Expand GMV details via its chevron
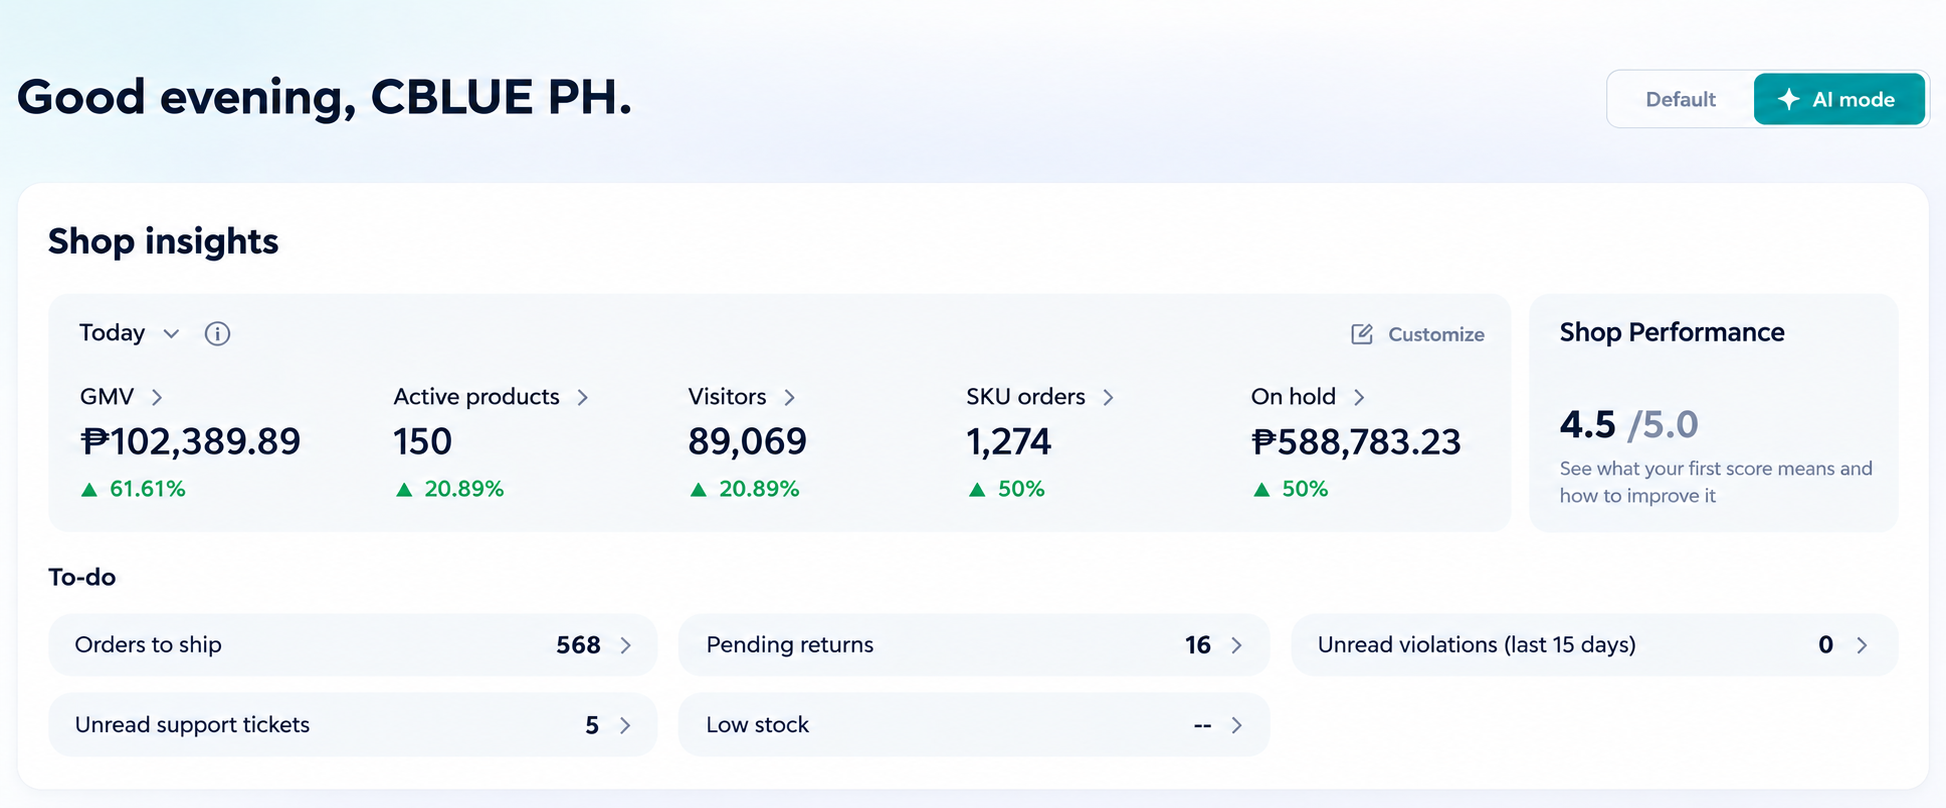The height and width of the screenshot is (808, 1946). (157, 397)
